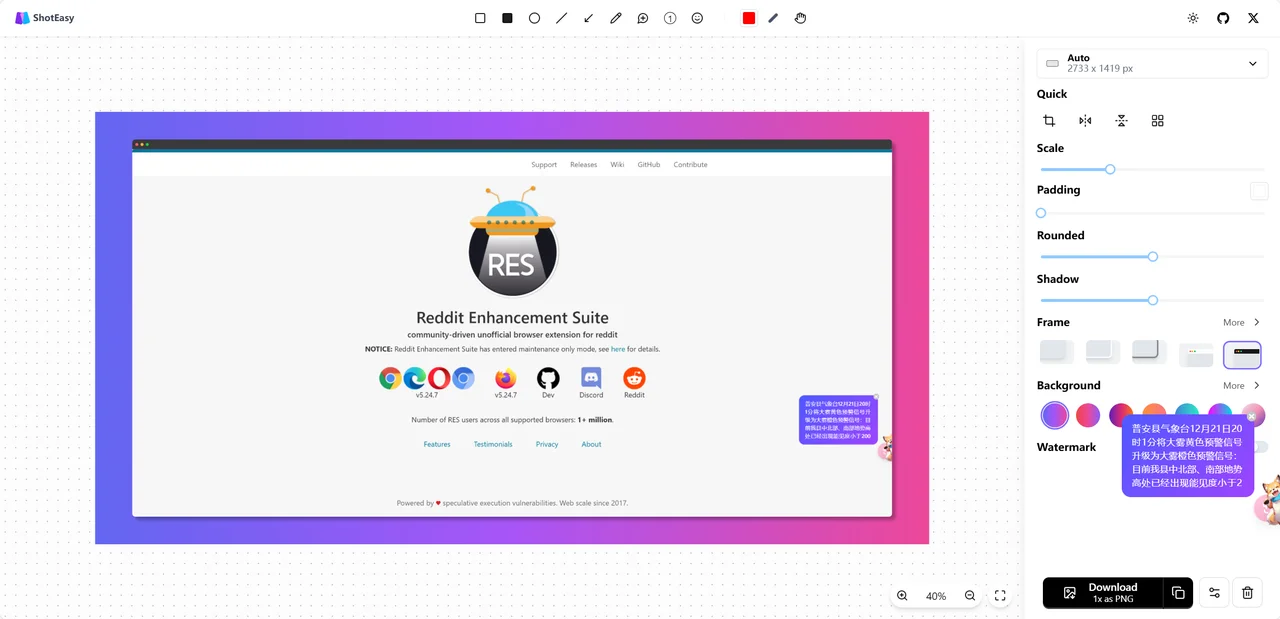Click About in the screenshot preview
The width and height of the screenshot is (1280, 619).
pos(591,444)
